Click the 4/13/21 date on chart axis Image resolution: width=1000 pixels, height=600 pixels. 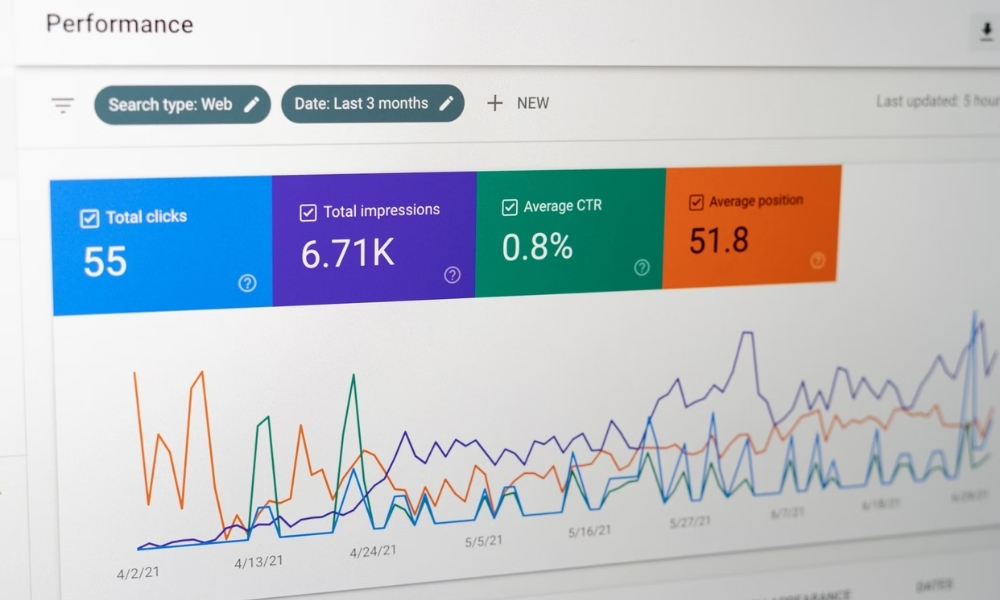coord(258,563)
